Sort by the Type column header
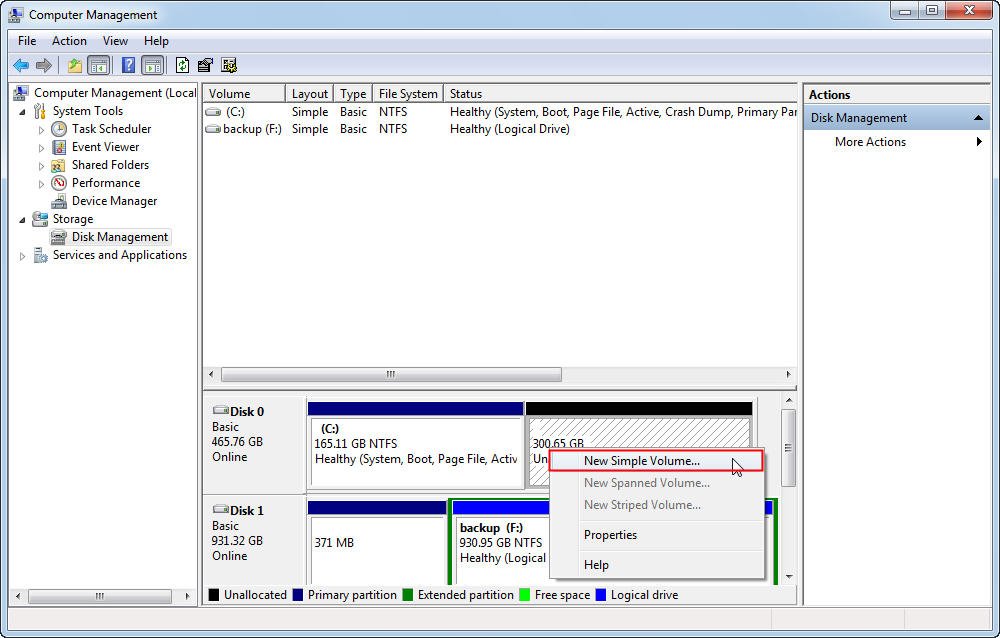Screen dimensions: 1000x638 click(353, 94)
